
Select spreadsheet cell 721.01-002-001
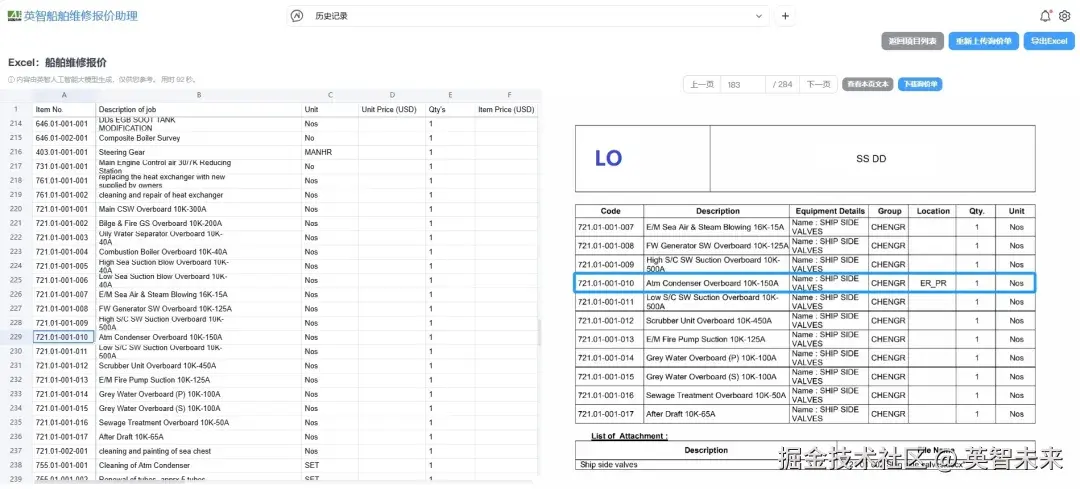64,451
